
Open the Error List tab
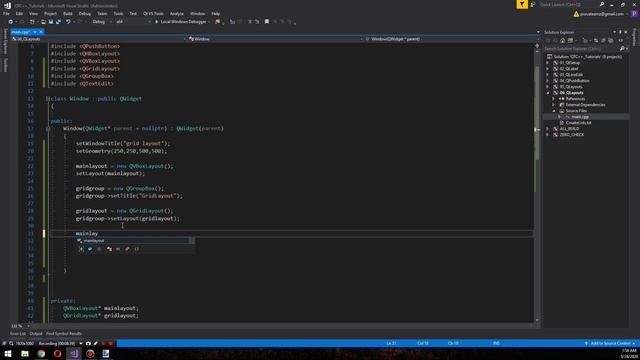18,334
